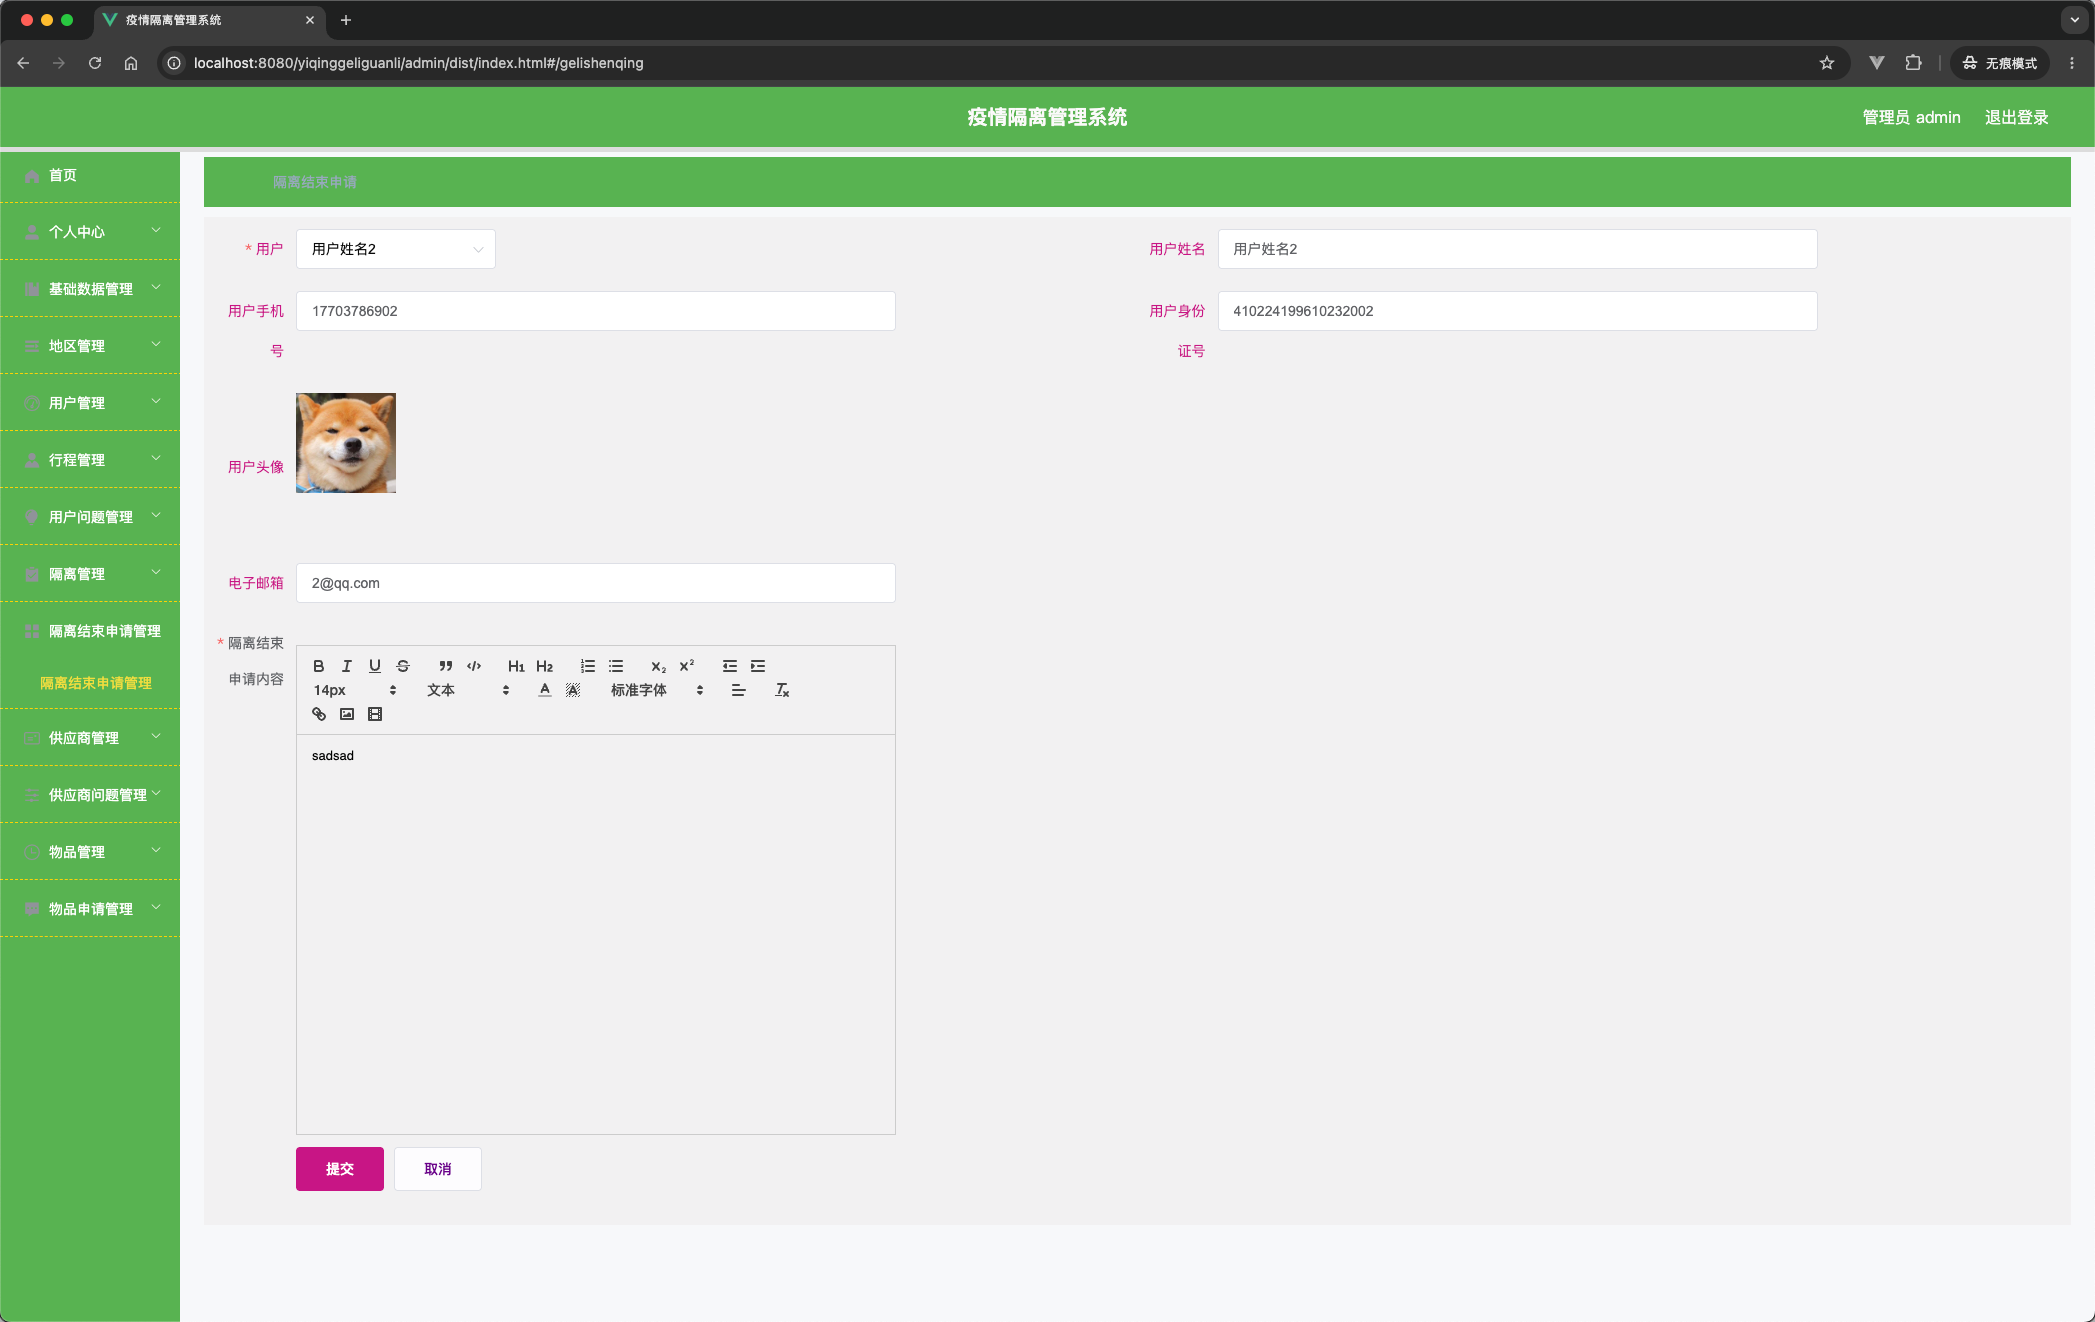Expand the 行程管理 sidebar menu

pos(90,460)
